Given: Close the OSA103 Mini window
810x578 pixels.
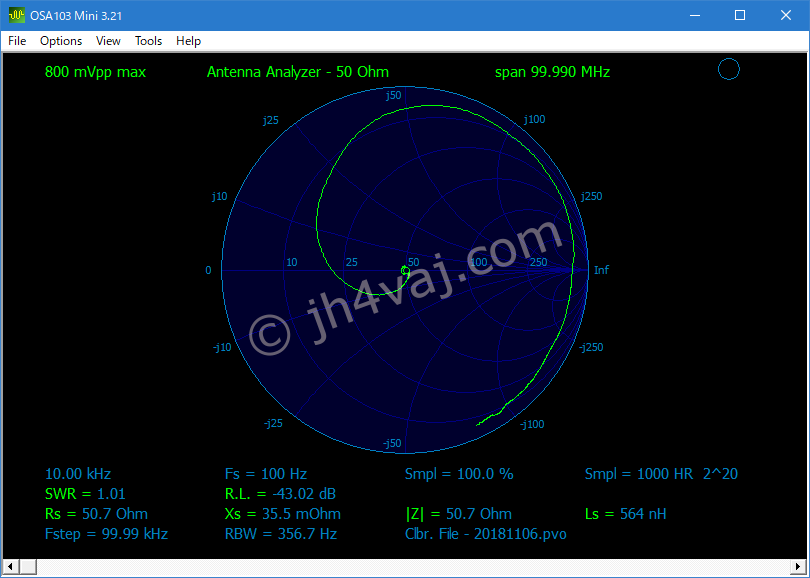Looking at the screenshot, I should (x=786, y=15).
